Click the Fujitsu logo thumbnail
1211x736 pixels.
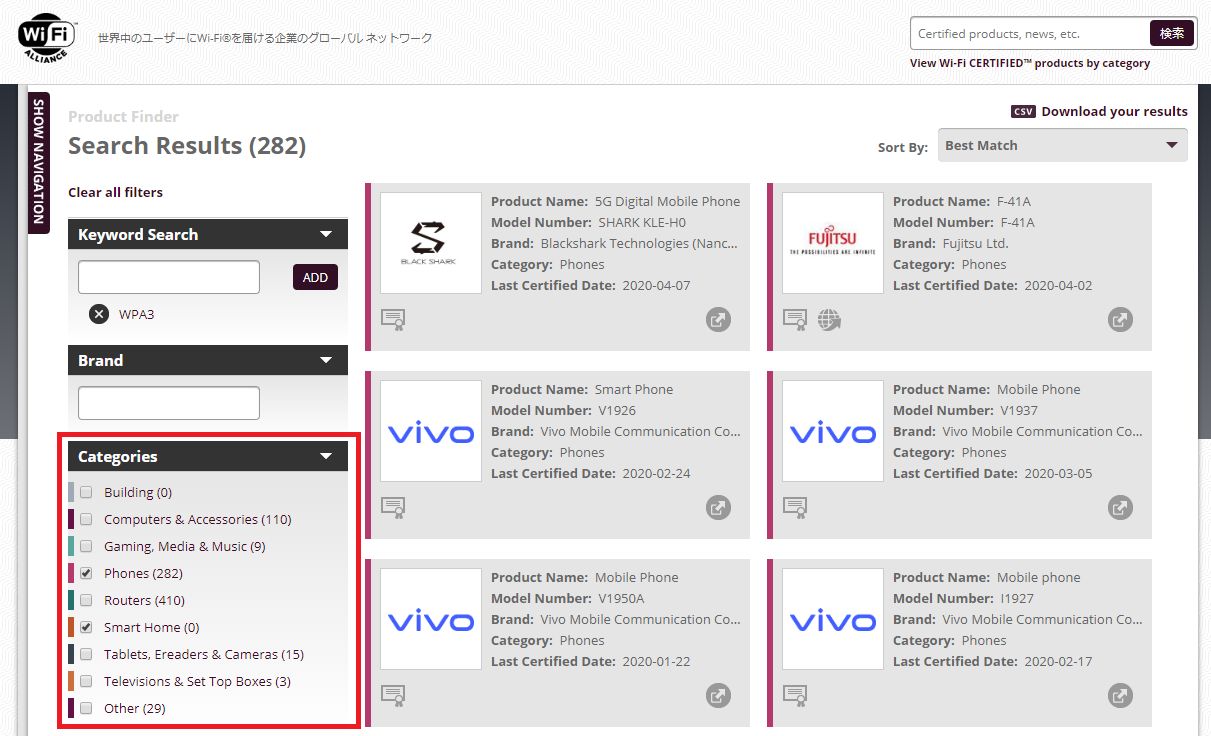833,243
